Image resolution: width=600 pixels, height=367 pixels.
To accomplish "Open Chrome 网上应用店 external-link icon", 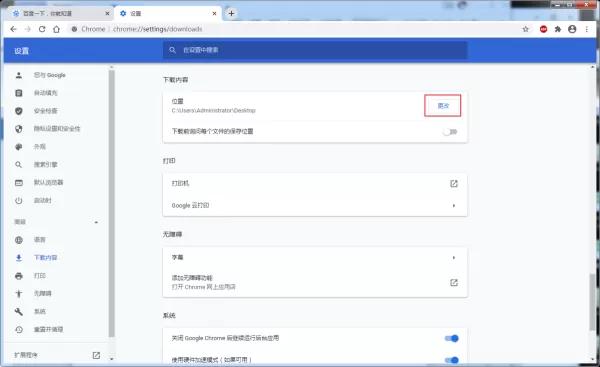I will tap(454, 282).
